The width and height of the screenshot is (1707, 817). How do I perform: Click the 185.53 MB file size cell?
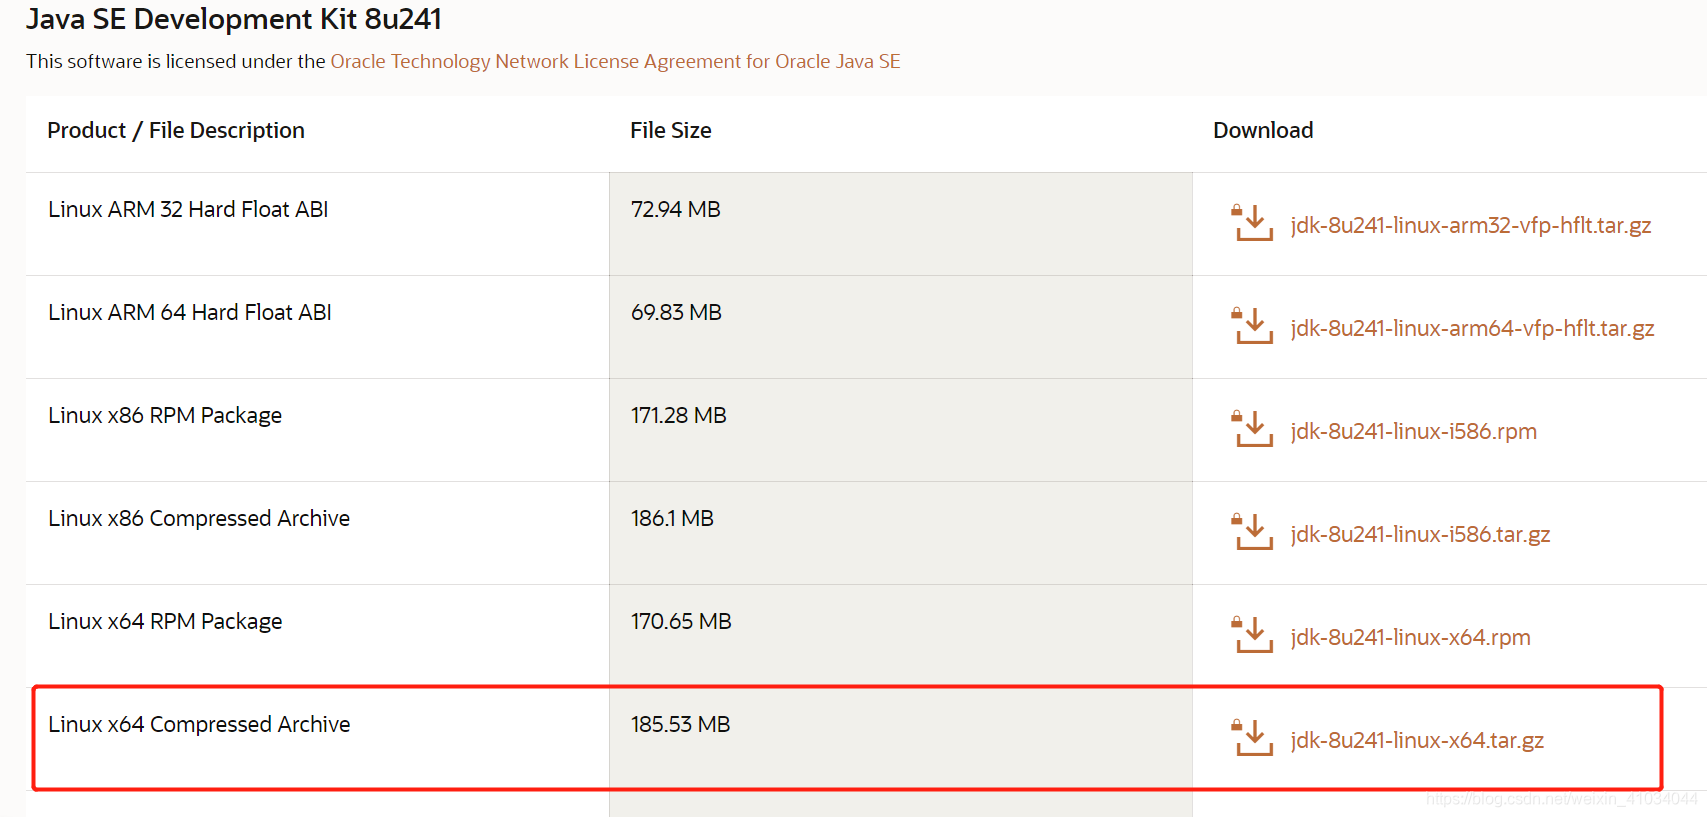pos(901,739)
